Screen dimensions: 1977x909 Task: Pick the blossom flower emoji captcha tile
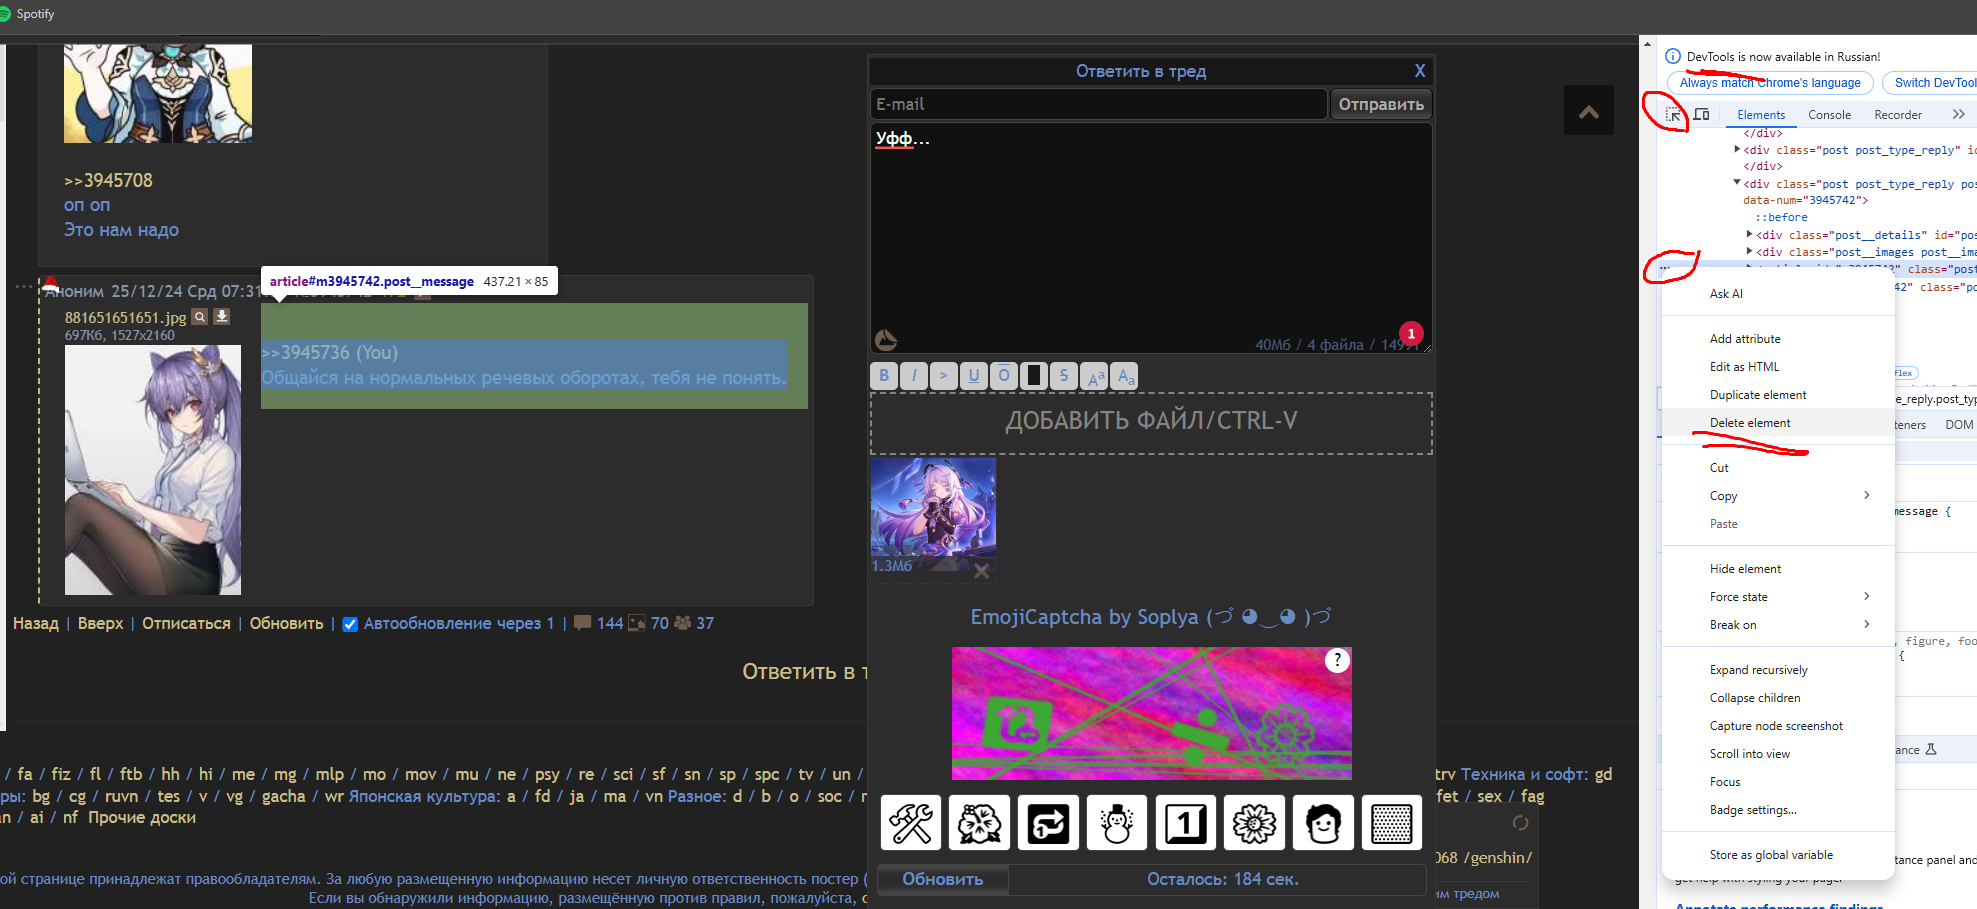click(1254, 823)
